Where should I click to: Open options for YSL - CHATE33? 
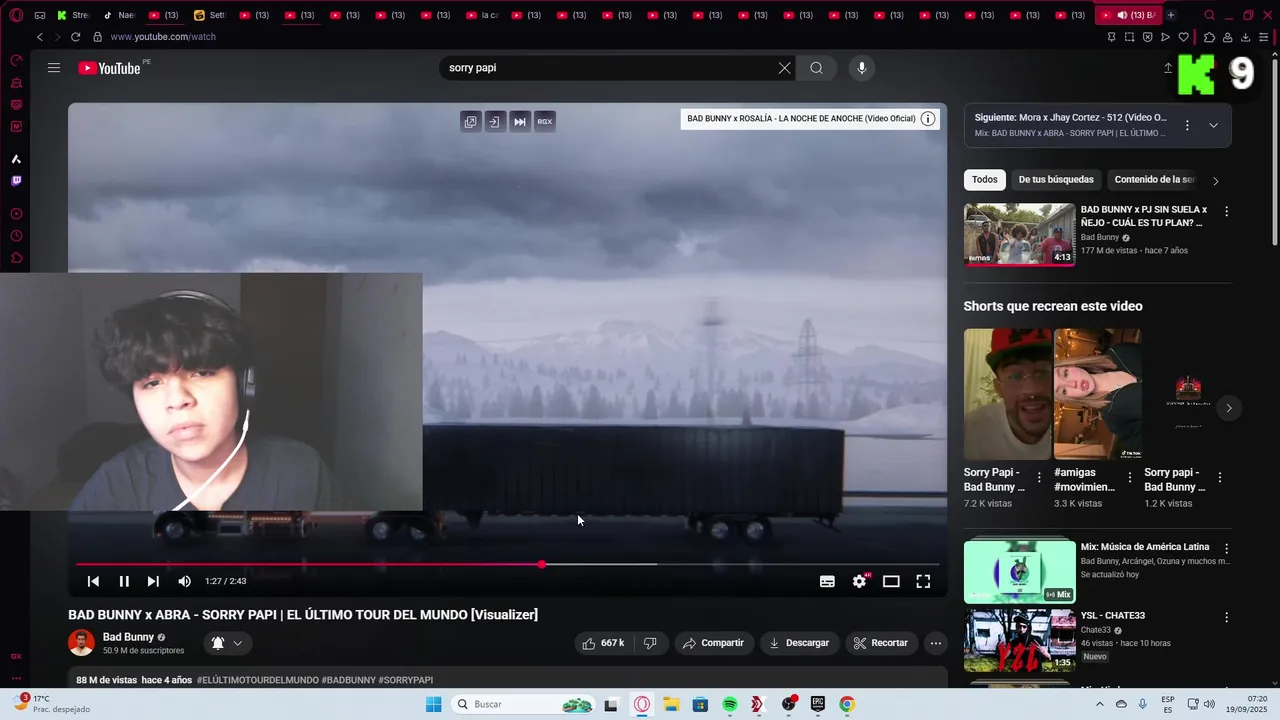coord(1226,616)
